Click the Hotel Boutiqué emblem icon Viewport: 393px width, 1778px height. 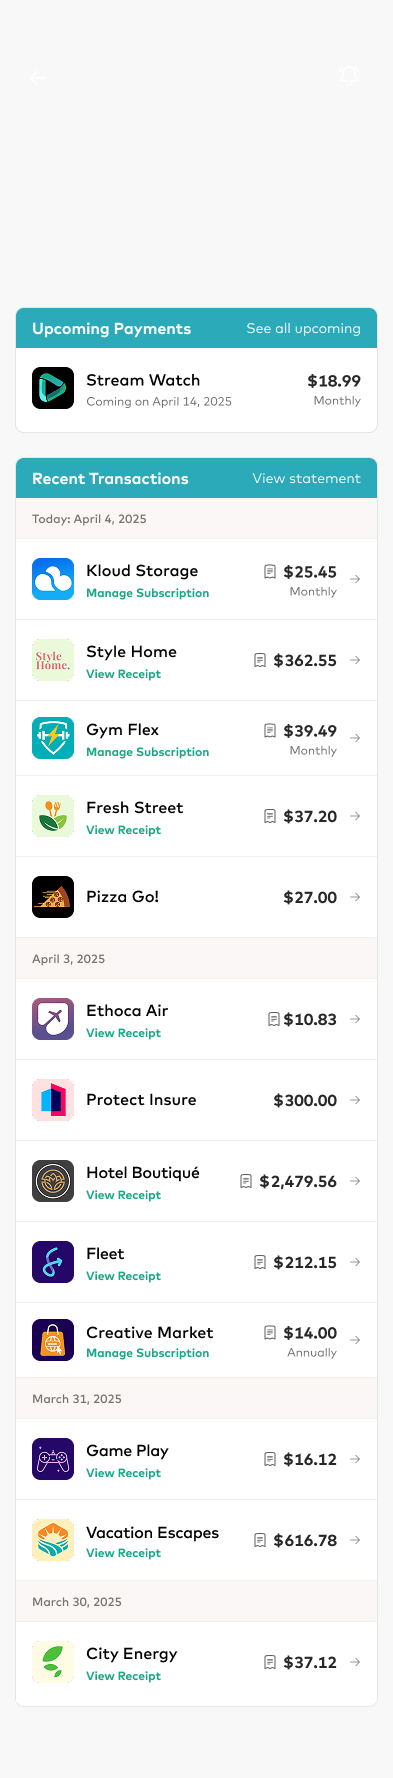[53, 1181]
